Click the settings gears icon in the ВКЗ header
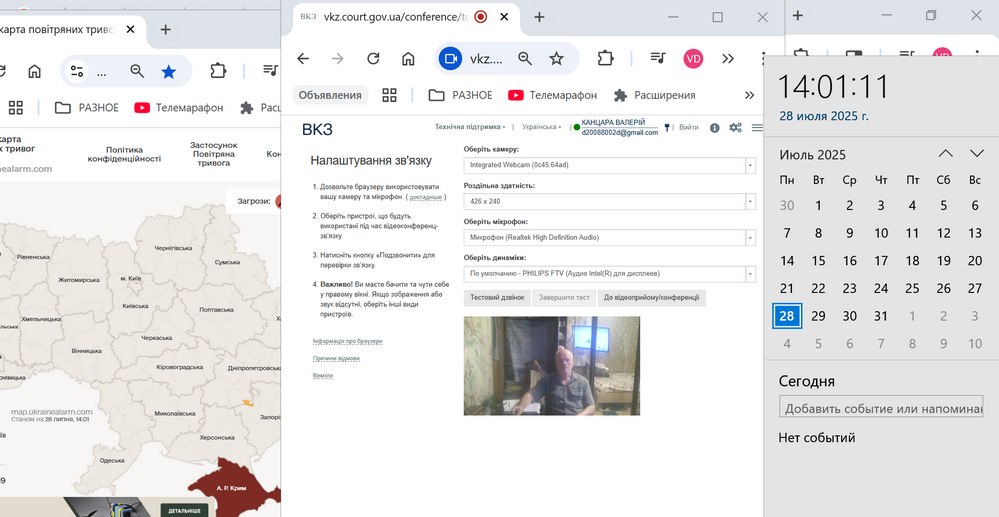 (x=735, y=128)
